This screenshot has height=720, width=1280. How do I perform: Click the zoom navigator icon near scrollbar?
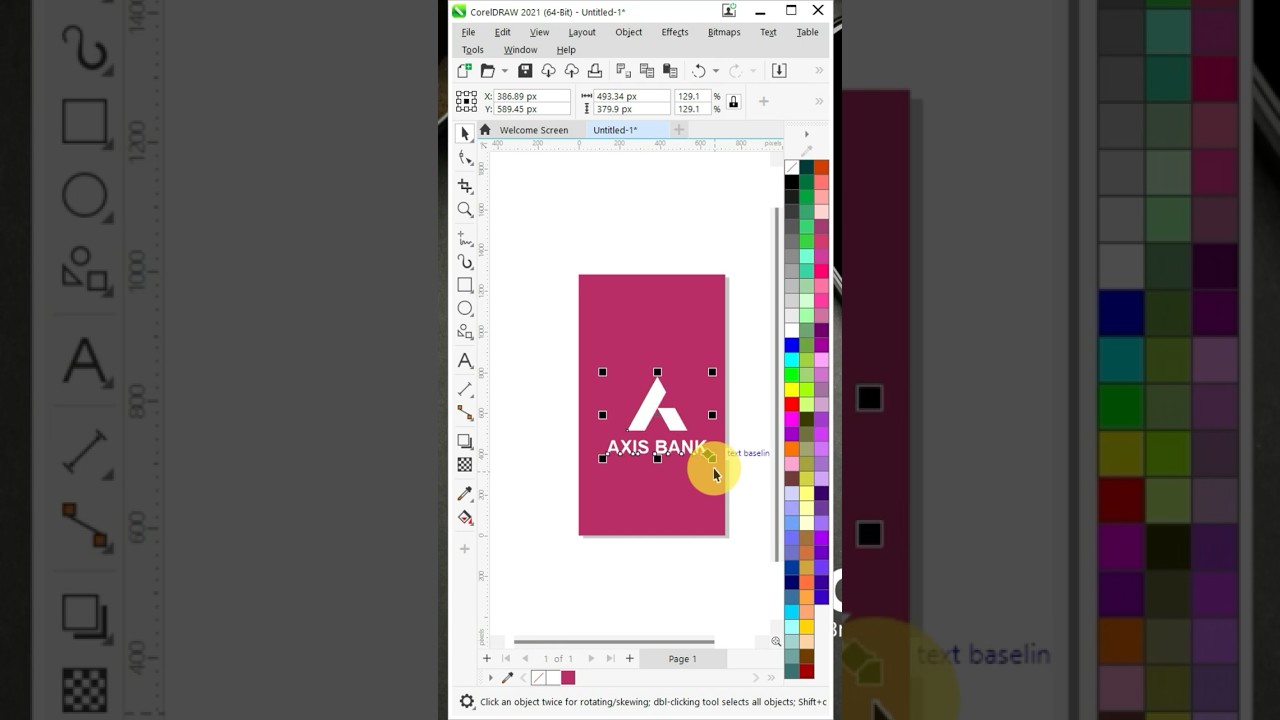[x=776, y=642]
